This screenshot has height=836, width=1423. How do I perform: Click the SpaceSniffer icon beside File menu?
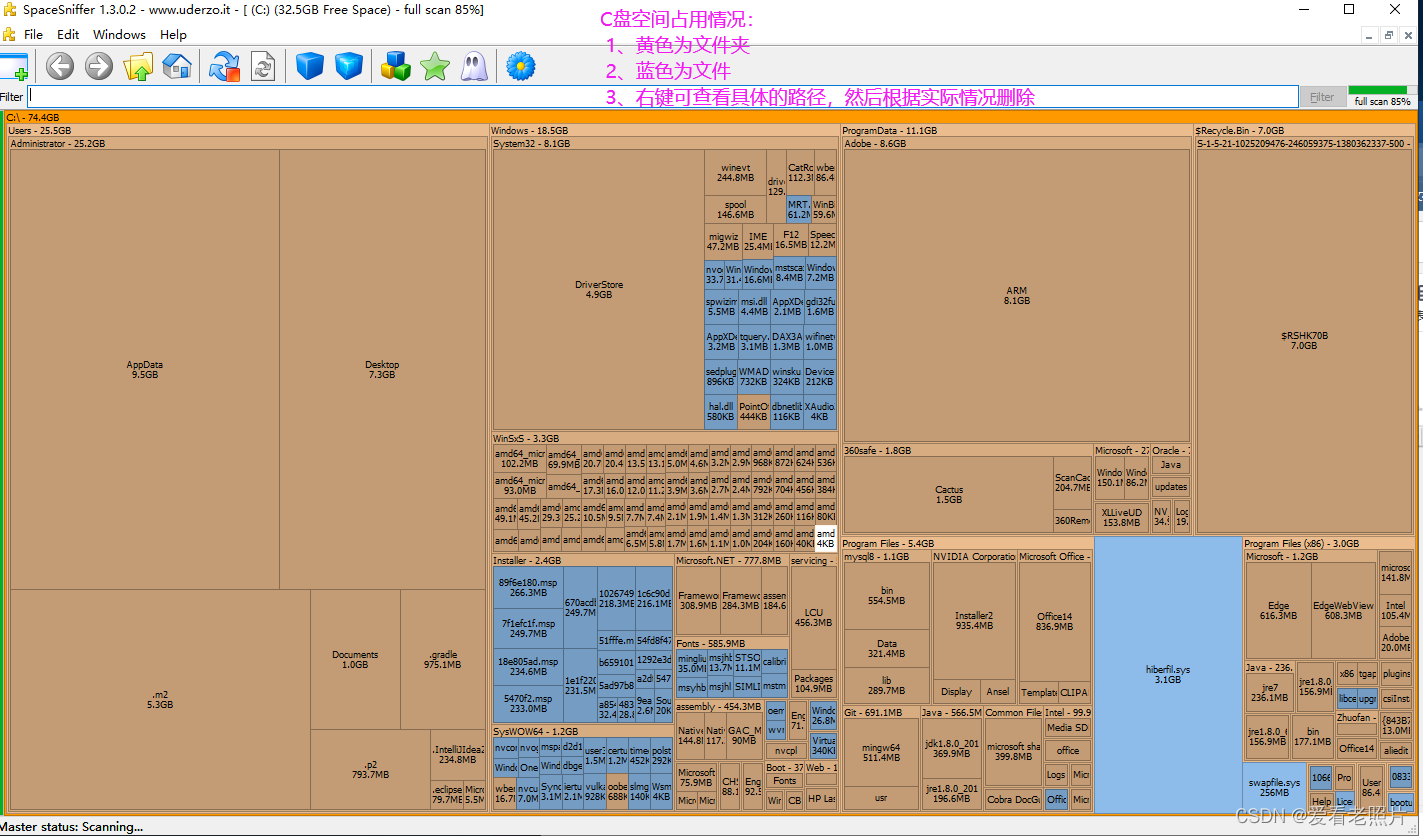[x=9, y=34]
